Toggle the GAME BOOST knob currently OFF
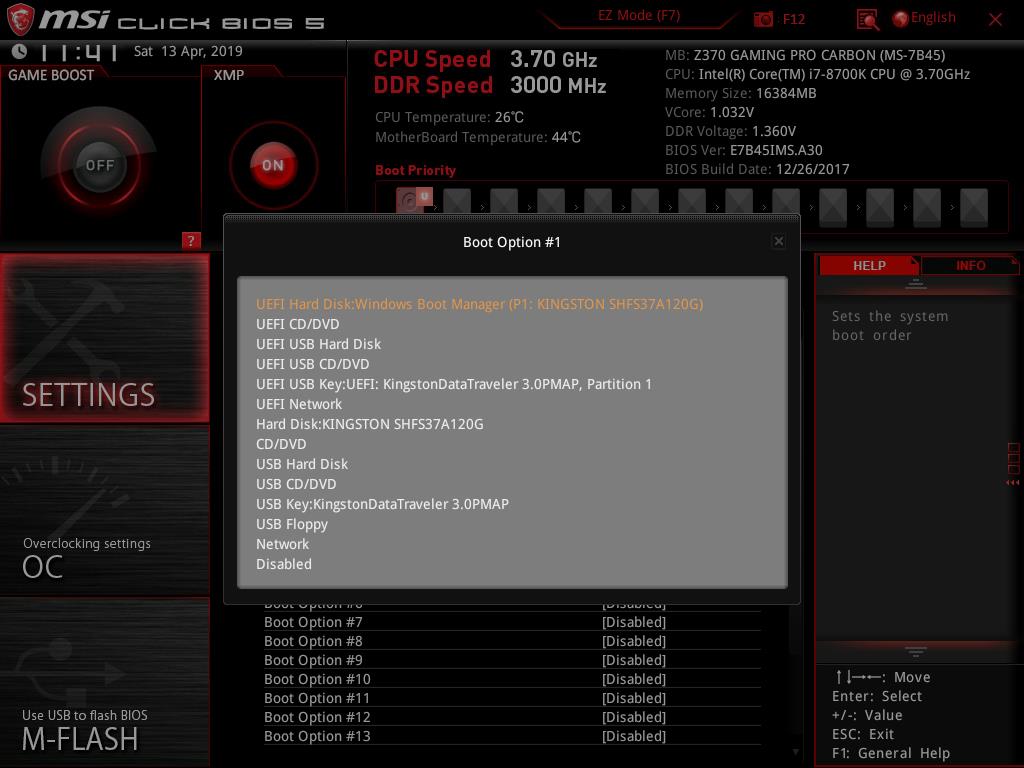 click(99, 165)
